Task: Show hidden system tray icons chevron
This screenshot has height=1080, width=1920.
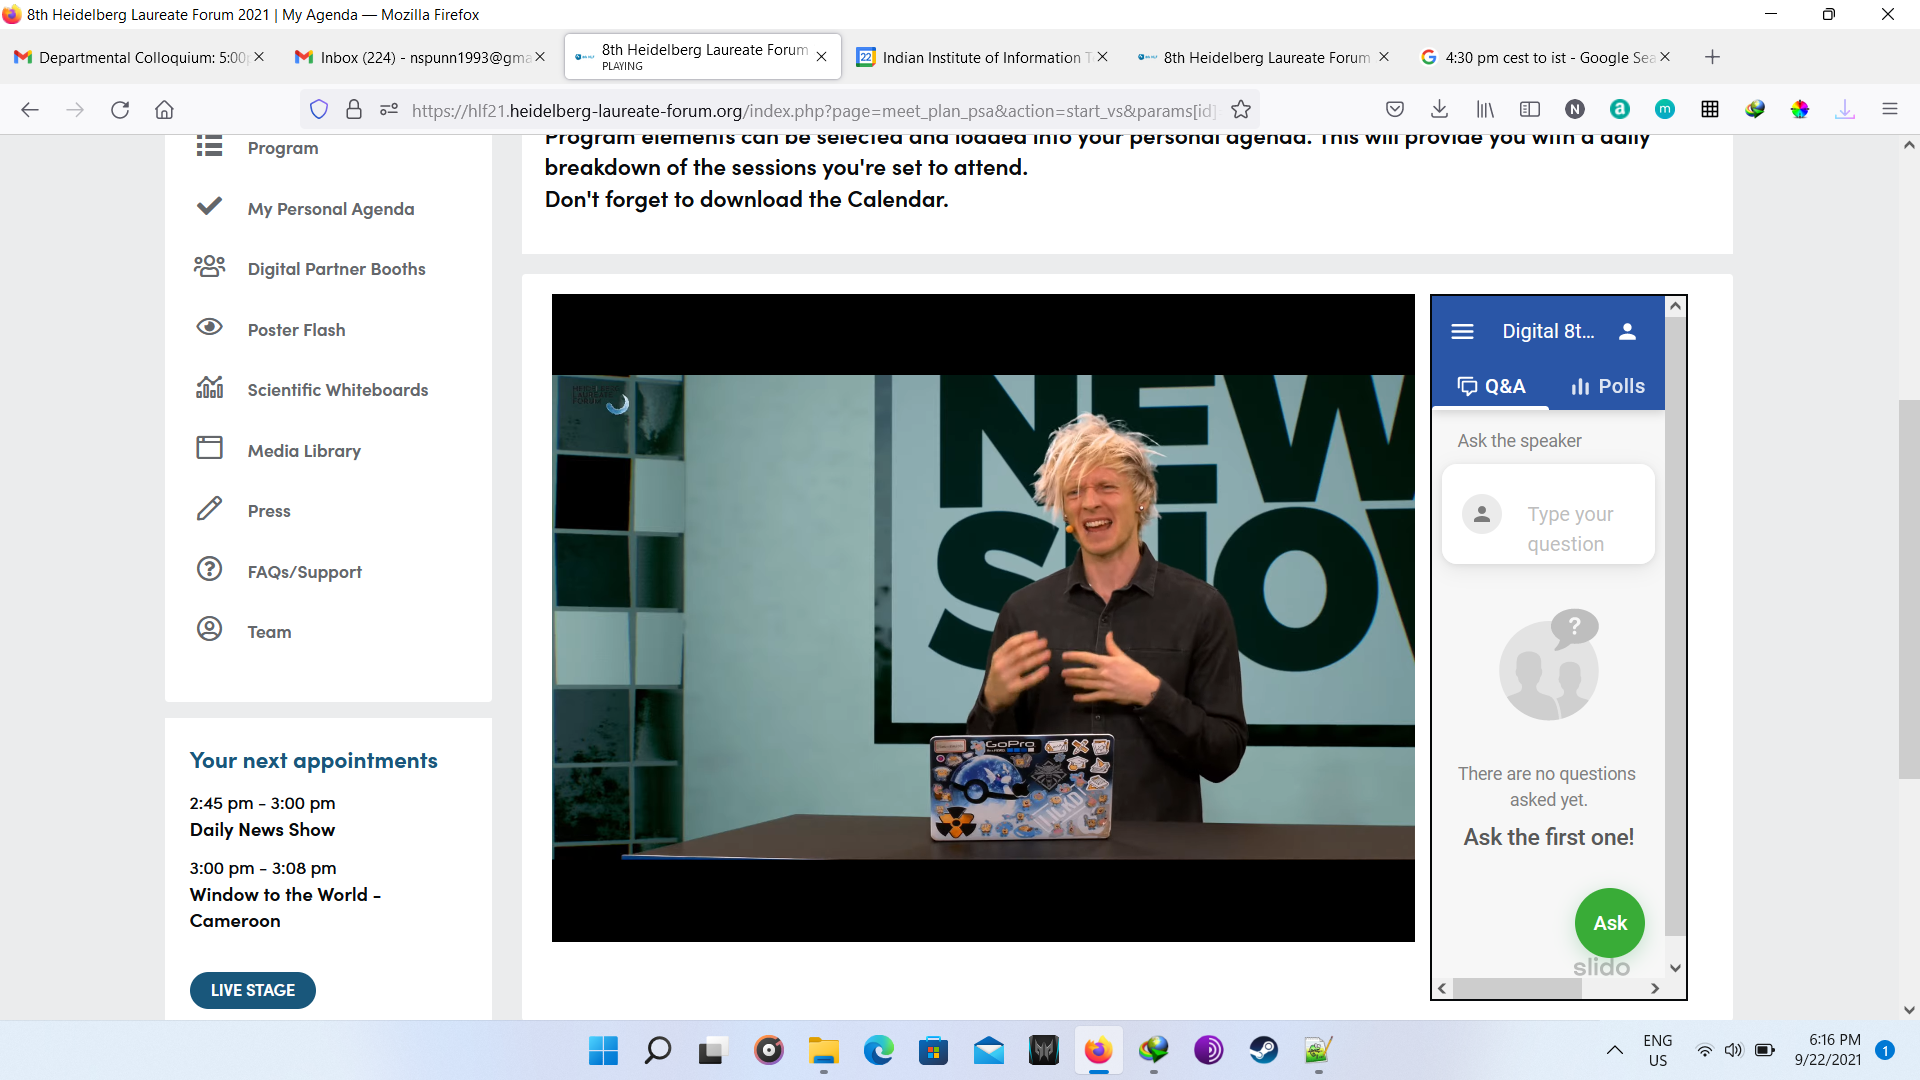Action: pyautogui.click(x=1614, y=1050)
